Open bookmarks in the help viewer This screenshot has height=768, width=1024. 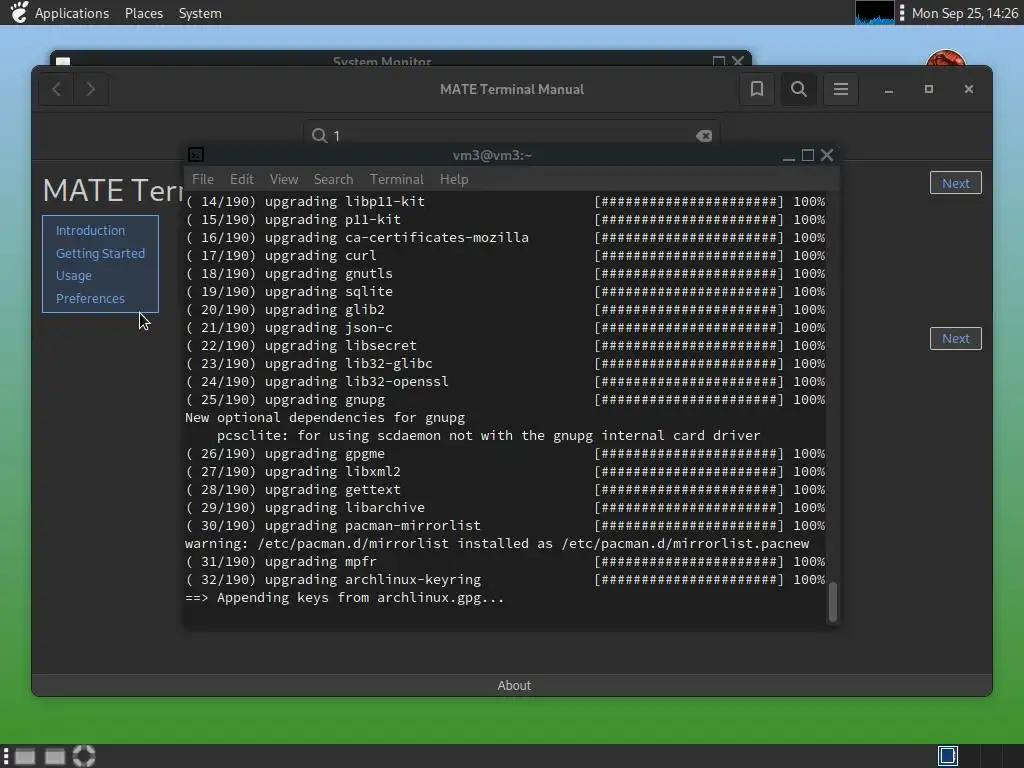pos(757,89)
